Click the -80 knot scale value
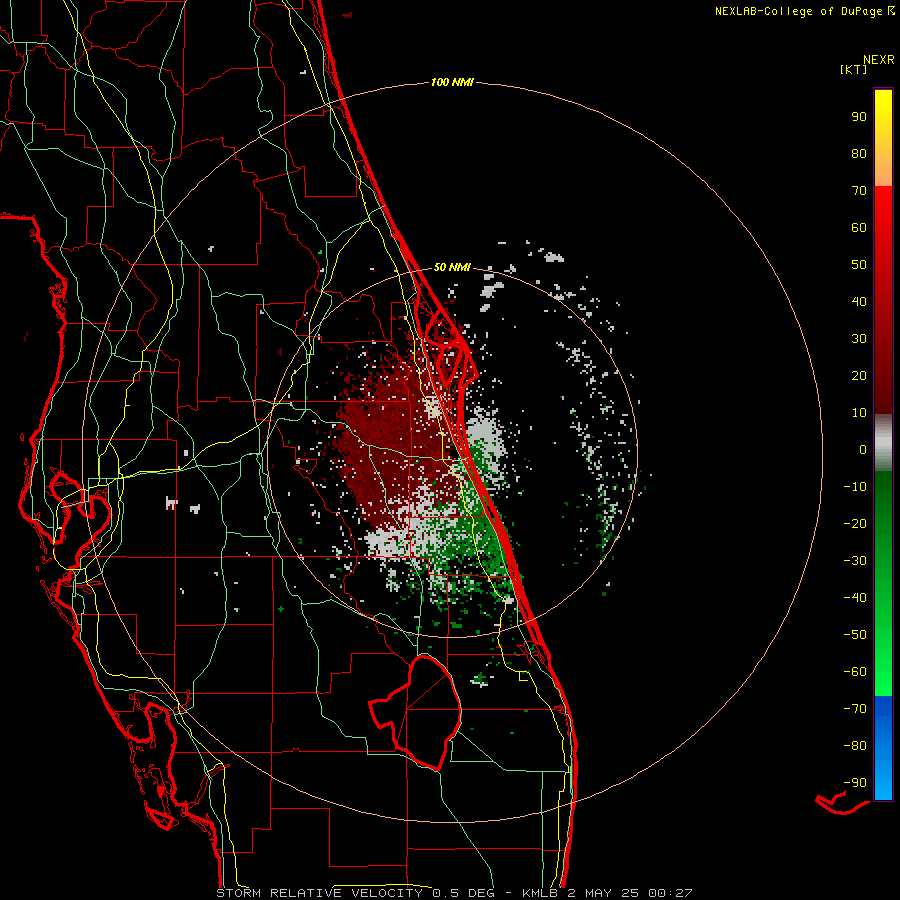The image size is (900, 900). 855,746
